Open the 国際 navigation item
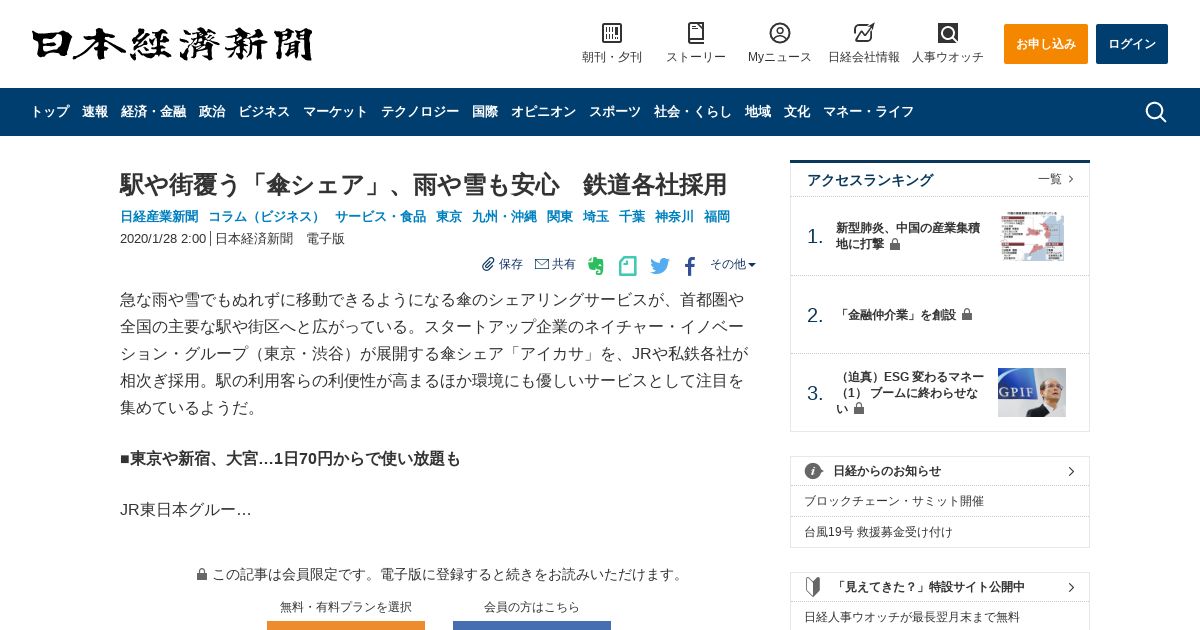Image resolution: width=1200 pixels, height=630 pixels. pos(485,112)
